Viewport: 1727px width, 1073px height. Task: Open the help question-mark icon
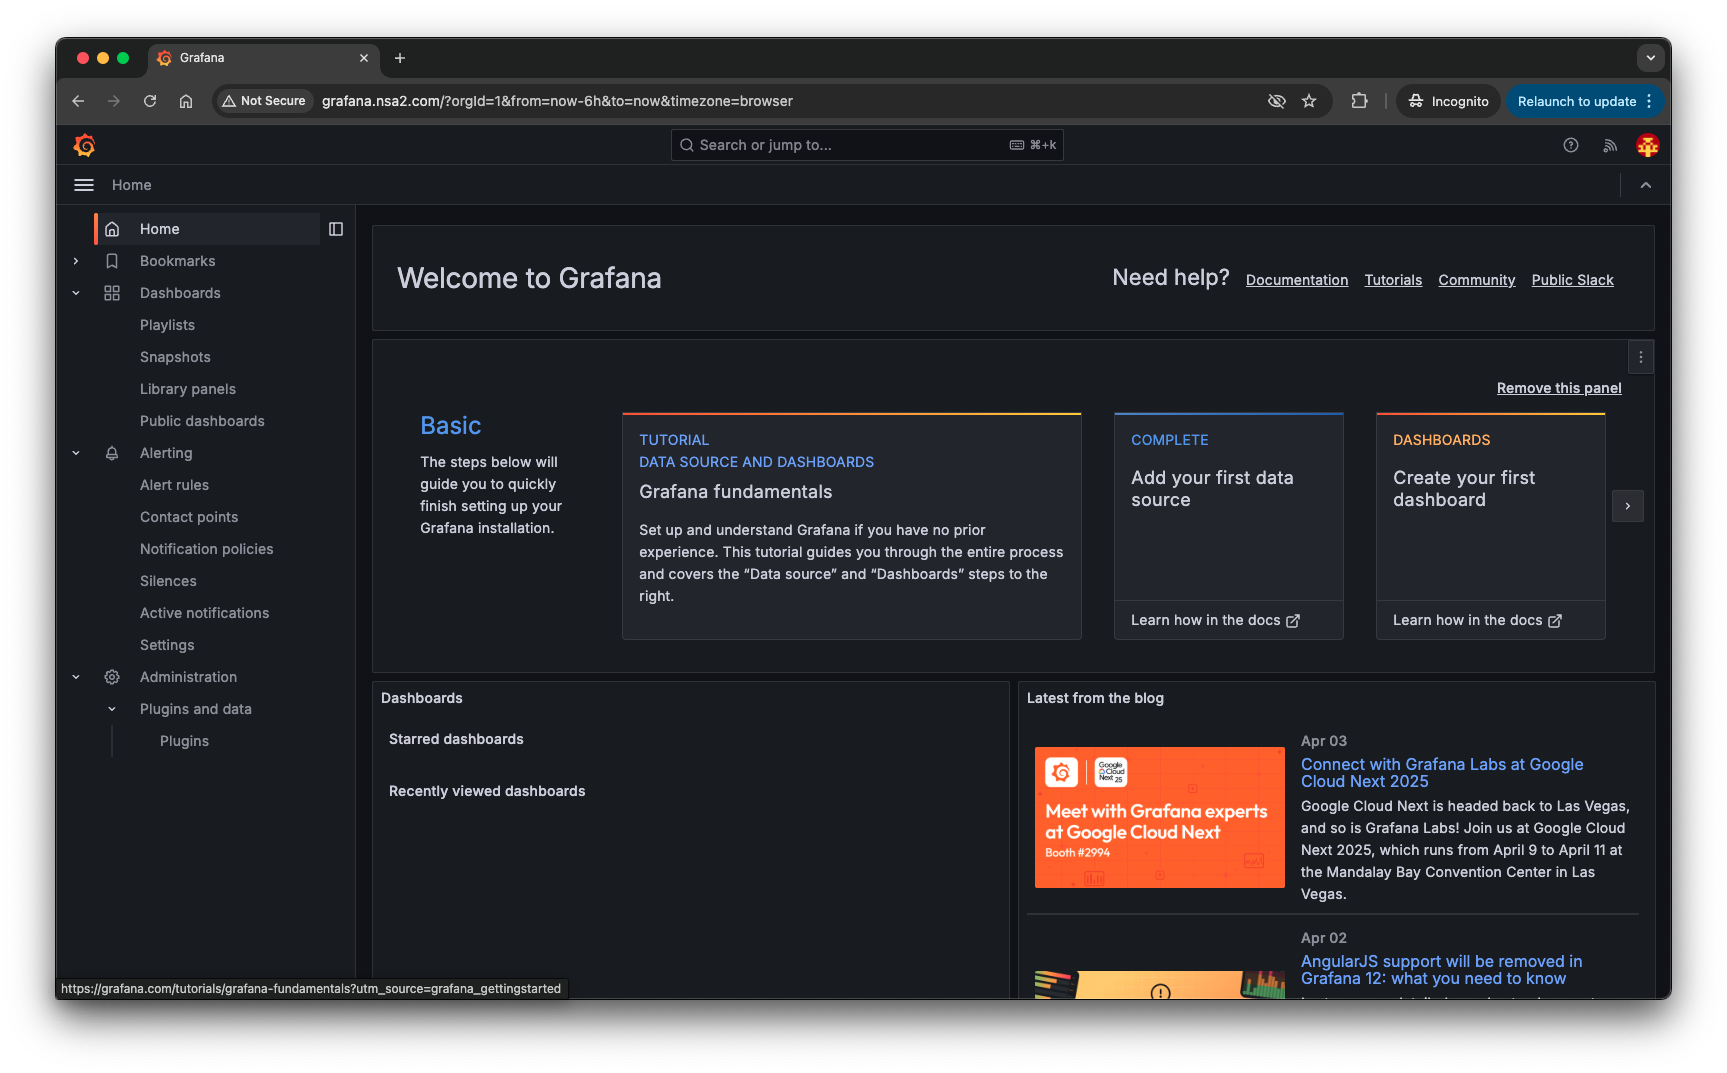tap(1571, 145)
